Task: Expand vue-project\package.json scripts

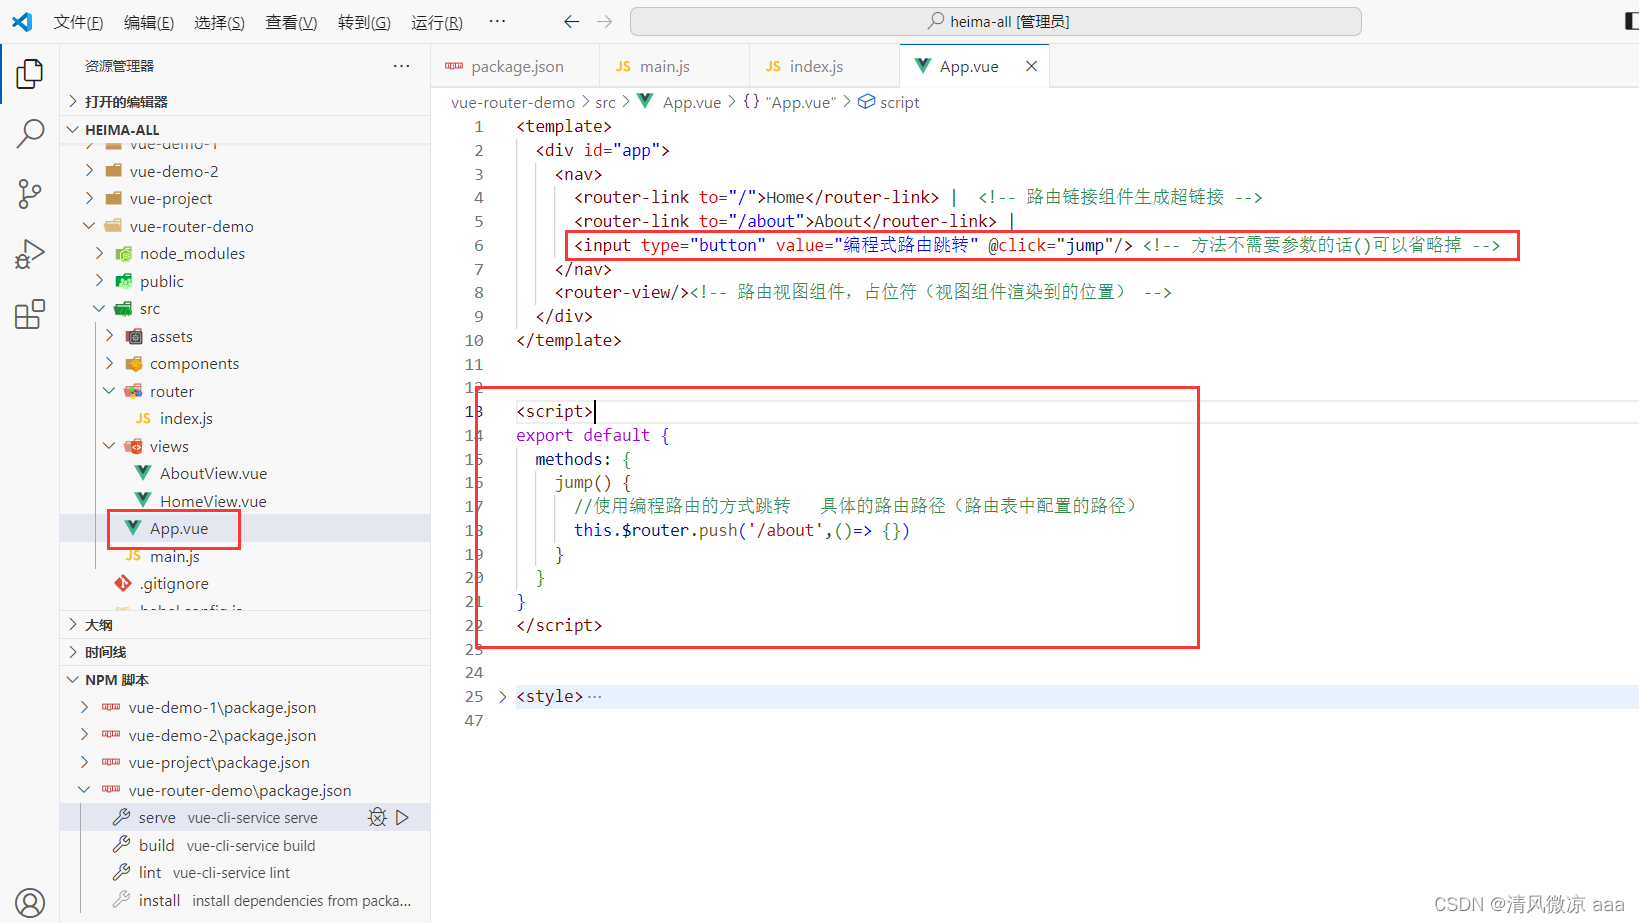Action: 245,762
